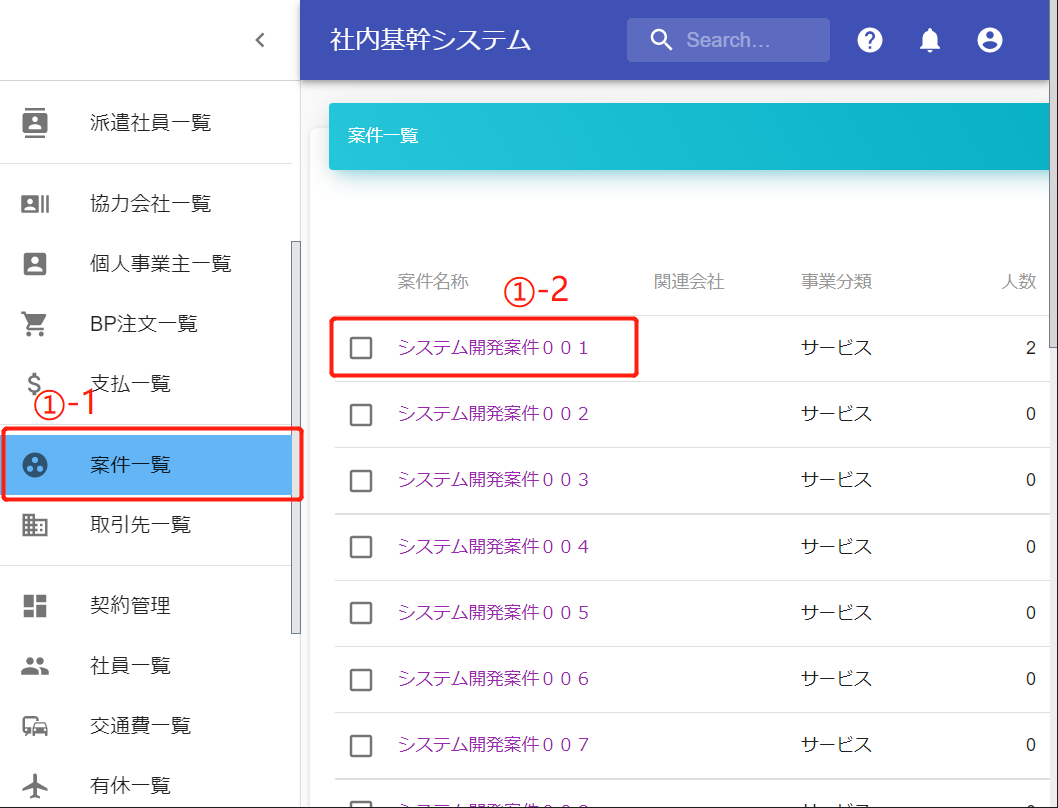Screen dimensions: 1058x808
Task: Click the 取引先一覧 building icon
Action: point(35,525)
